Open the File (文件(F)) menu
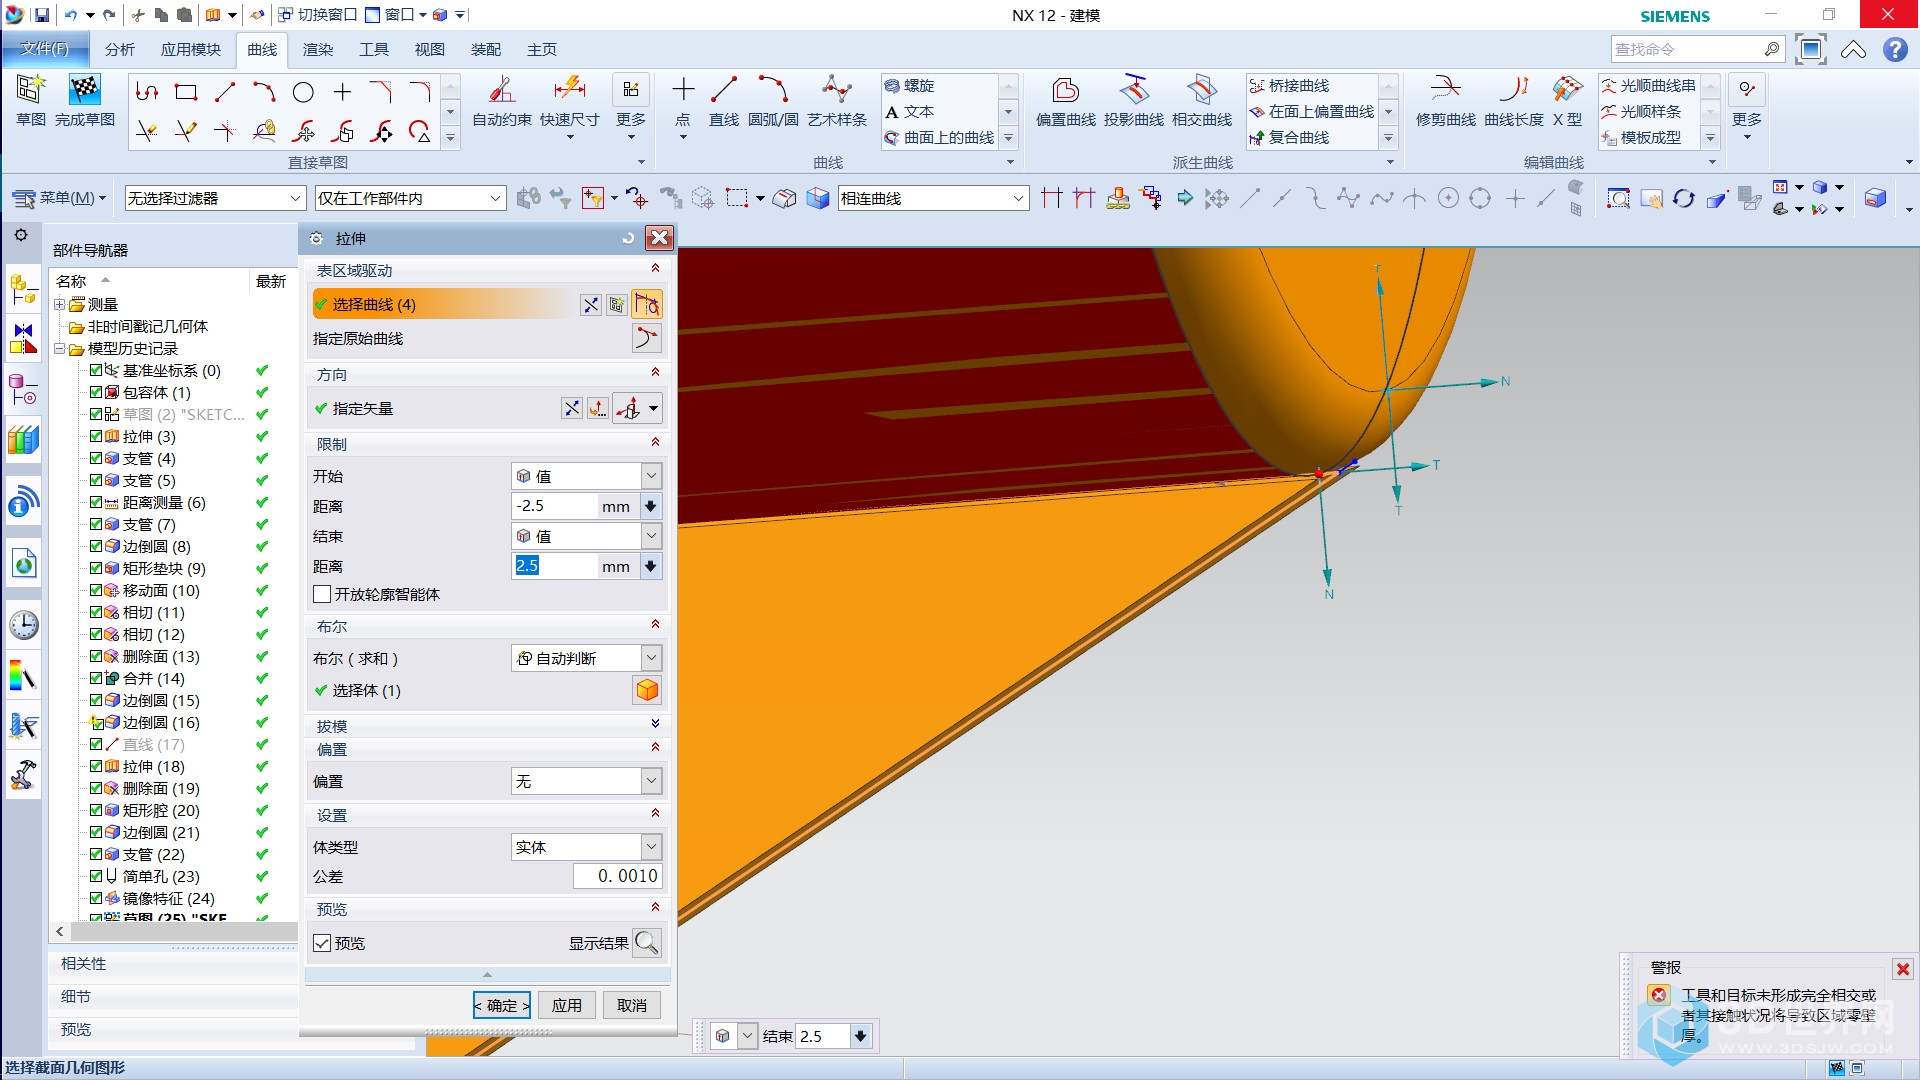The height and width of the screenshot is (1080, 1920). (x=45, y=48)
